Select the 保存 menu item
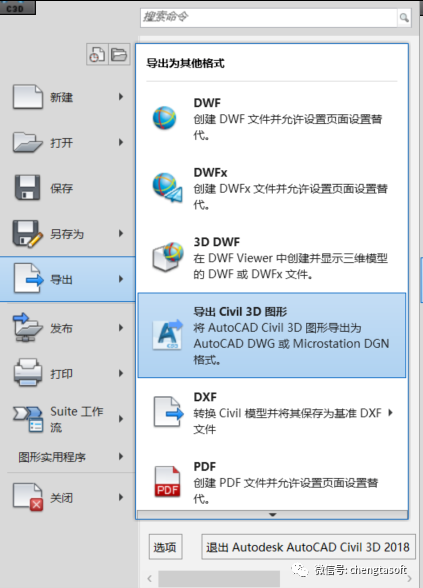This screenshot has height=588, width=423. [68, 188]
